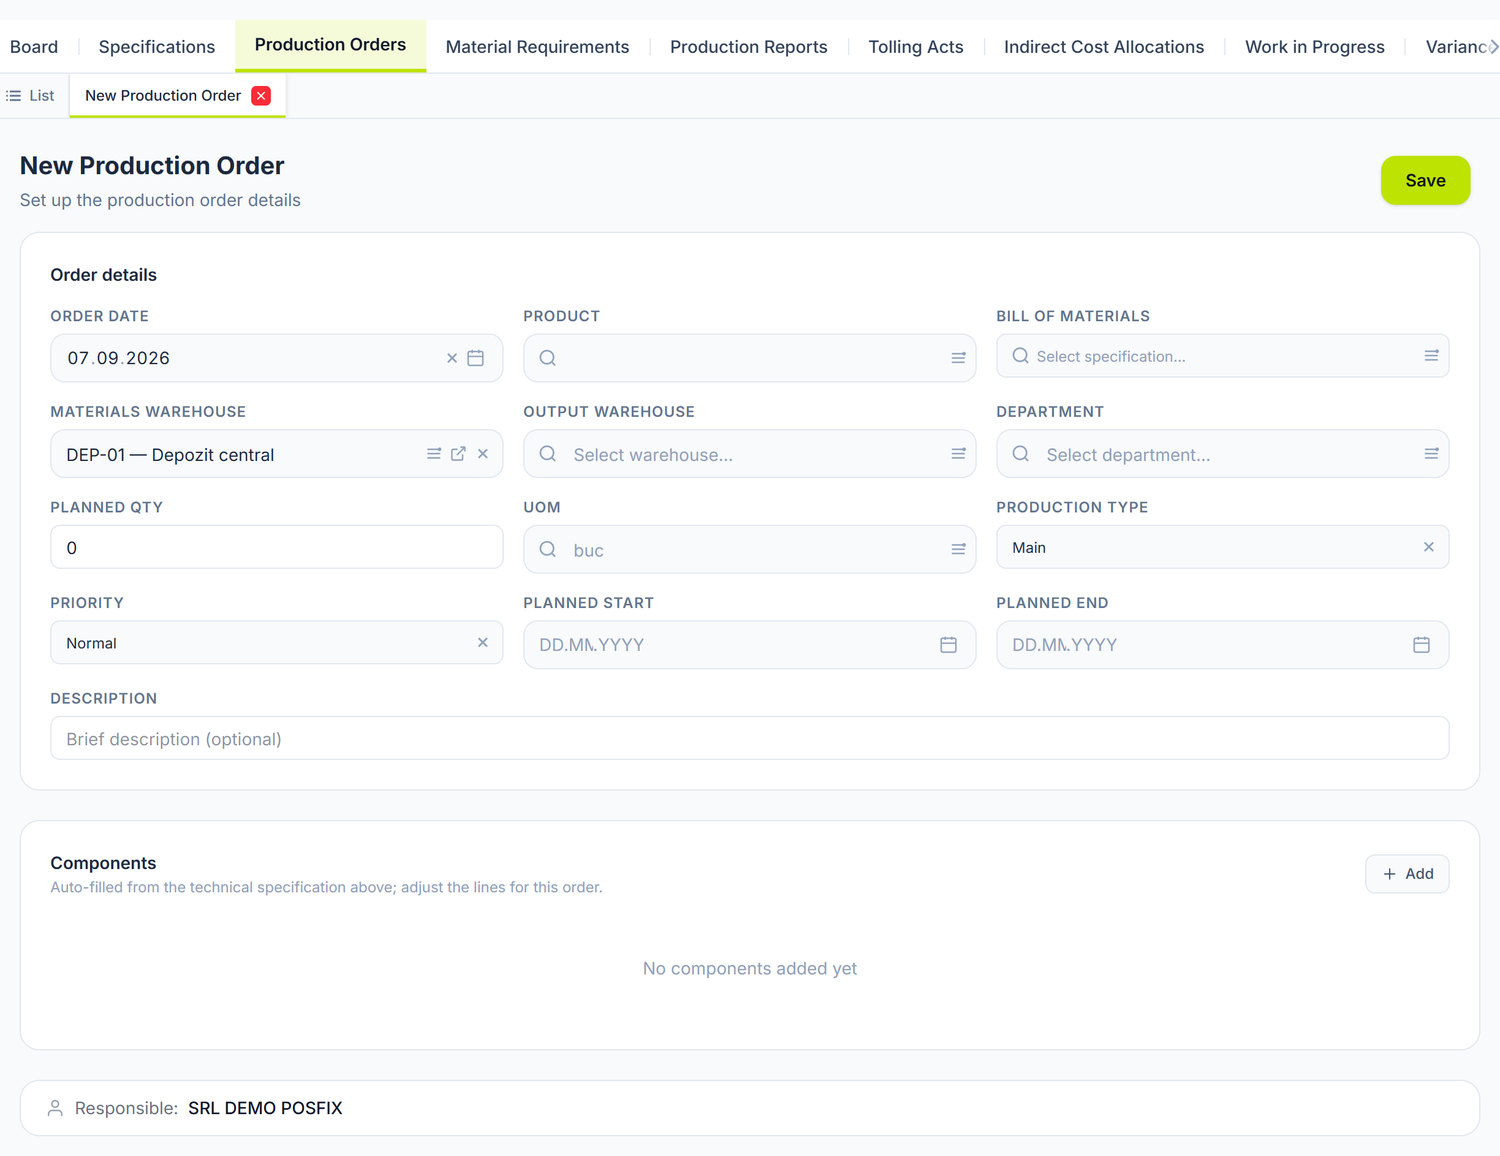Open the Bill of Materials list icon
This screenshot has width=1500, height=1156.
click(1431, 356)
